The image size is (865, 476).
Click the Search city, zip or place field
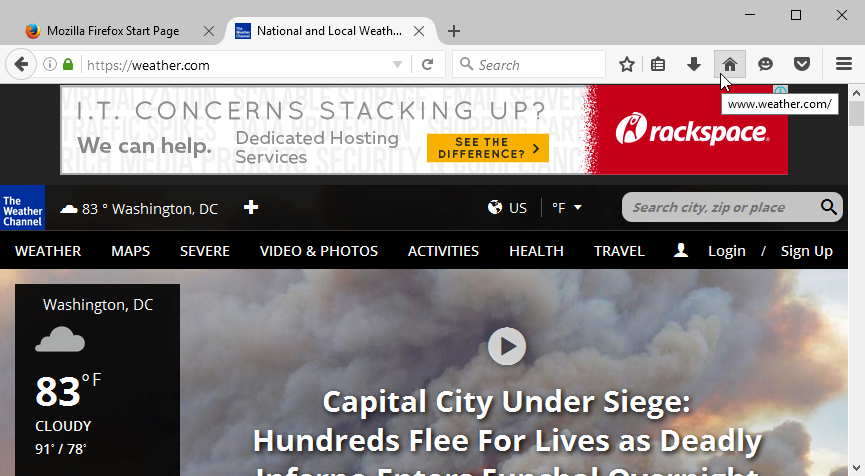point(722,208)
